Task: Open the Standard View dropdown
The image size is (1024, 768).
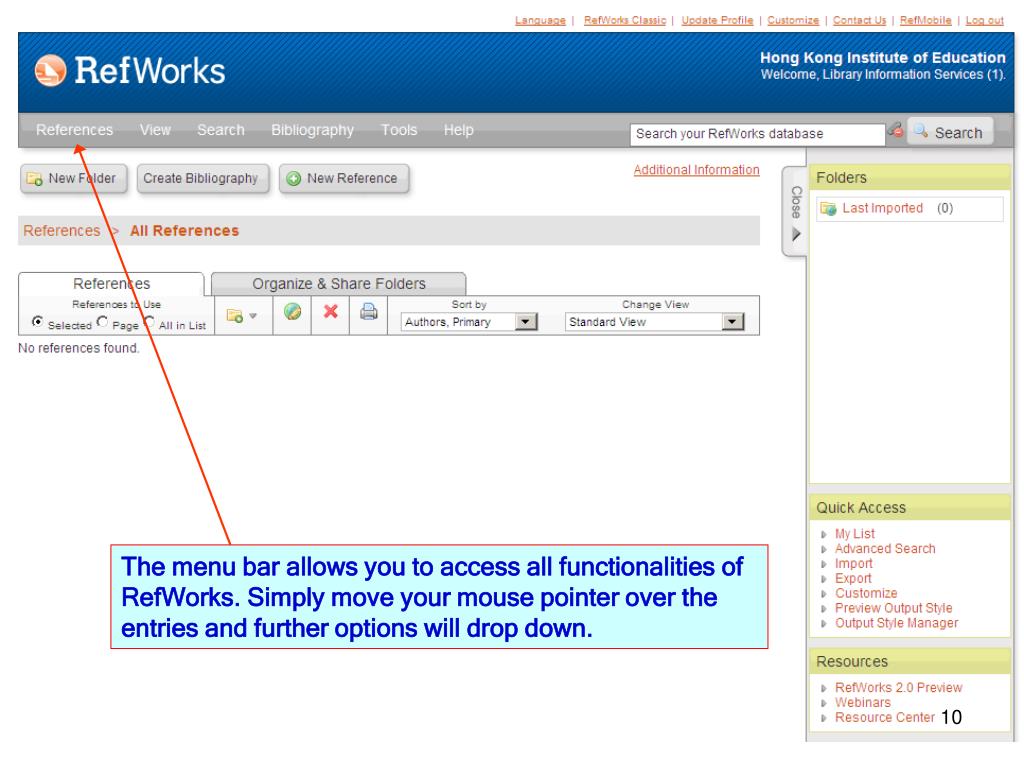Action: pos(654,322)
